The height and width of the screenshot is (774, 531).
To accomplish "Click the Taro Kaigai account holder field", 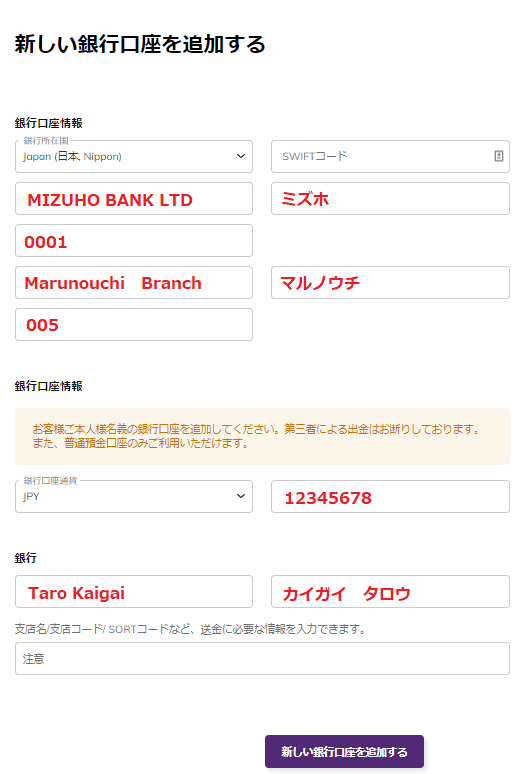I will click(134, 591).
